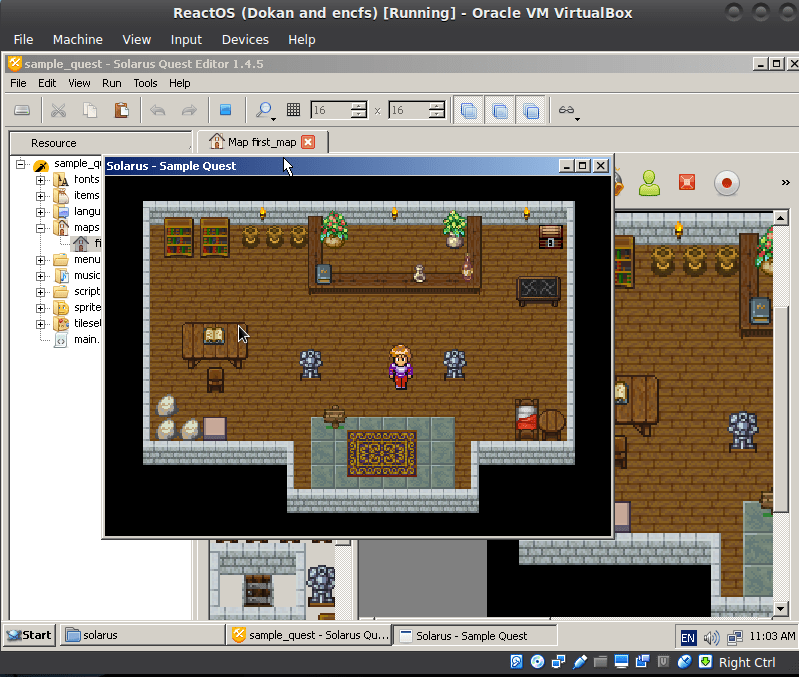
Task: Open the Quest Editor Edit menu
Action: (x=47, y=83)
